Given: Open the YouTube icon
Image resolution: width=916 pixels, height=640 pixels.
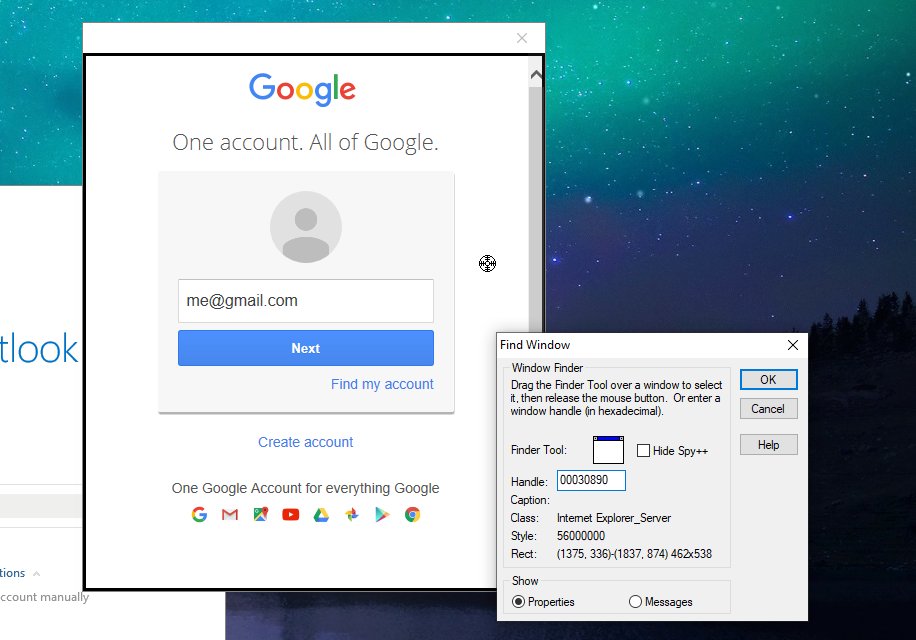Looking at the screenshot, I should (290, 514).
